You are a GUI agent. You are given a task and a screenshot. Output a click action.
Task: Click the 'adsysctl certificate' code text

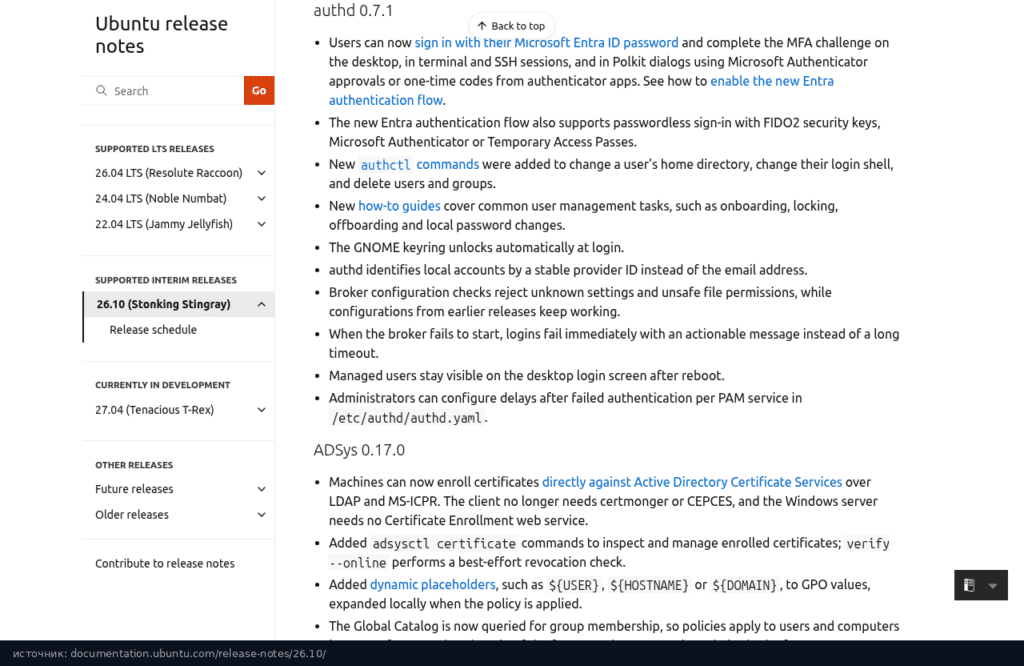[444, 543]
